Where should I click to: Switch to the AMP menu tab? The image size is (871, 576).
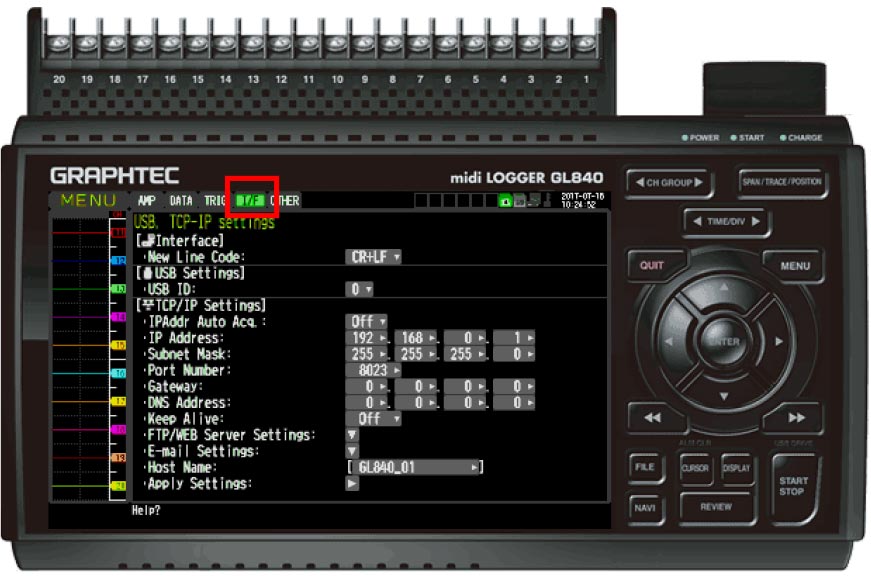(147, 201)
